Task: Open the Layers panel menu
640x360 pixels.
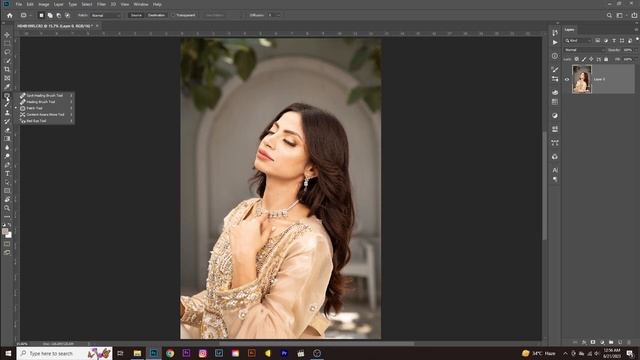Action: (636, 29)
